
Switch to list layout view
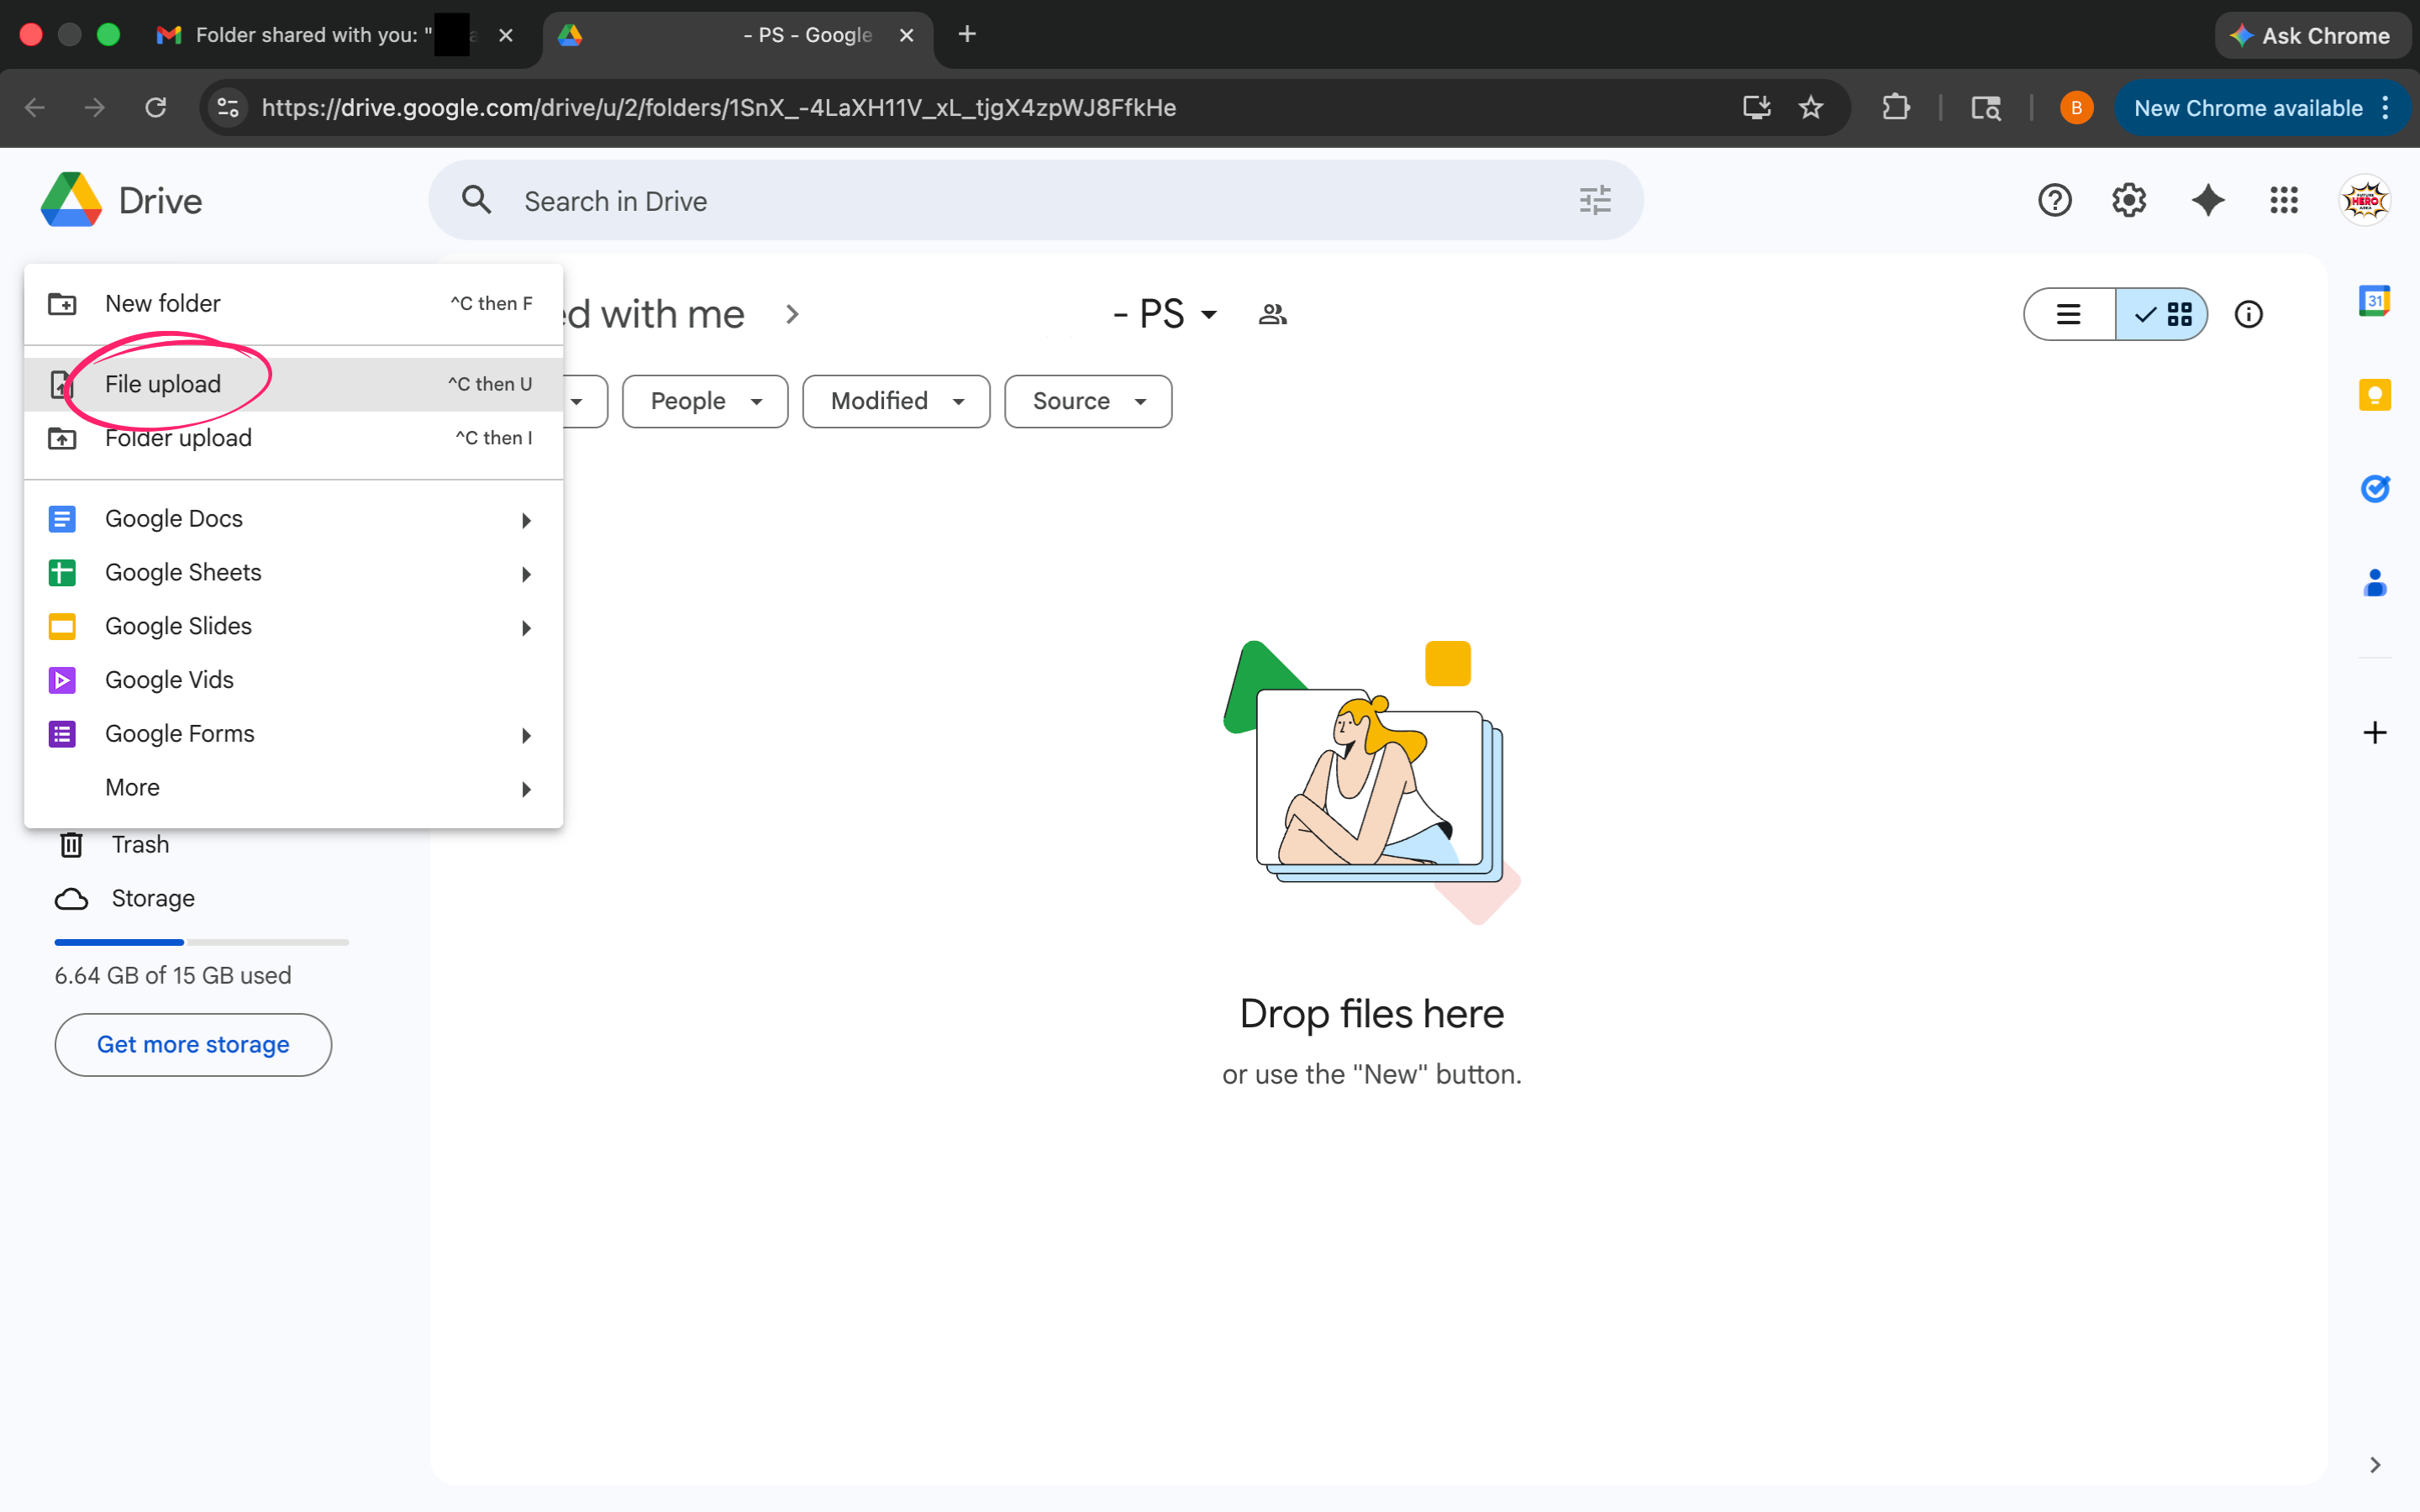[x=2069, y=315]
